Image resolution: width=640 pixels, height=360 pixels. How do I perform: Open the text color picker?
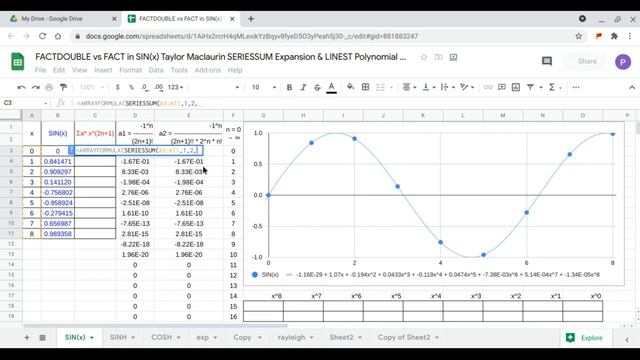[331, 87]
